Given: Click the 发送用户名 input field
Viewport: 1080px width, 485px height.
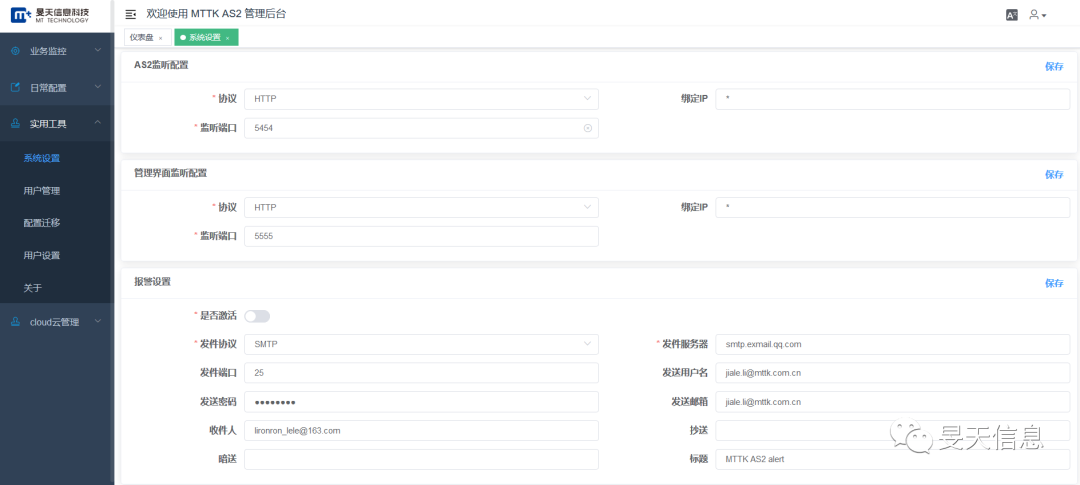Looking at the screenshot, I should pos(893,373).
